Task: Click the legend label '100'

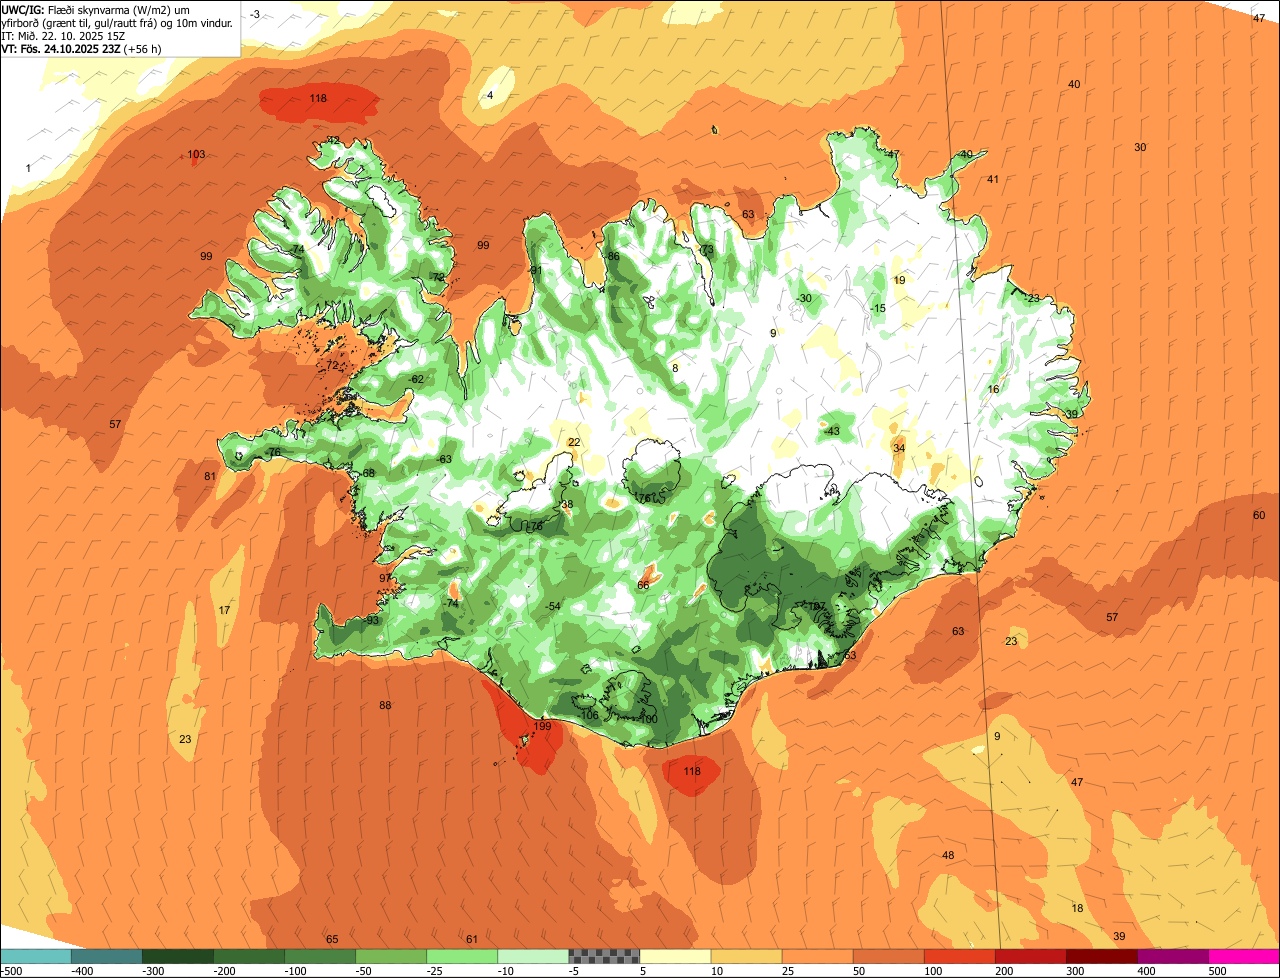Action: coord(933,971)
